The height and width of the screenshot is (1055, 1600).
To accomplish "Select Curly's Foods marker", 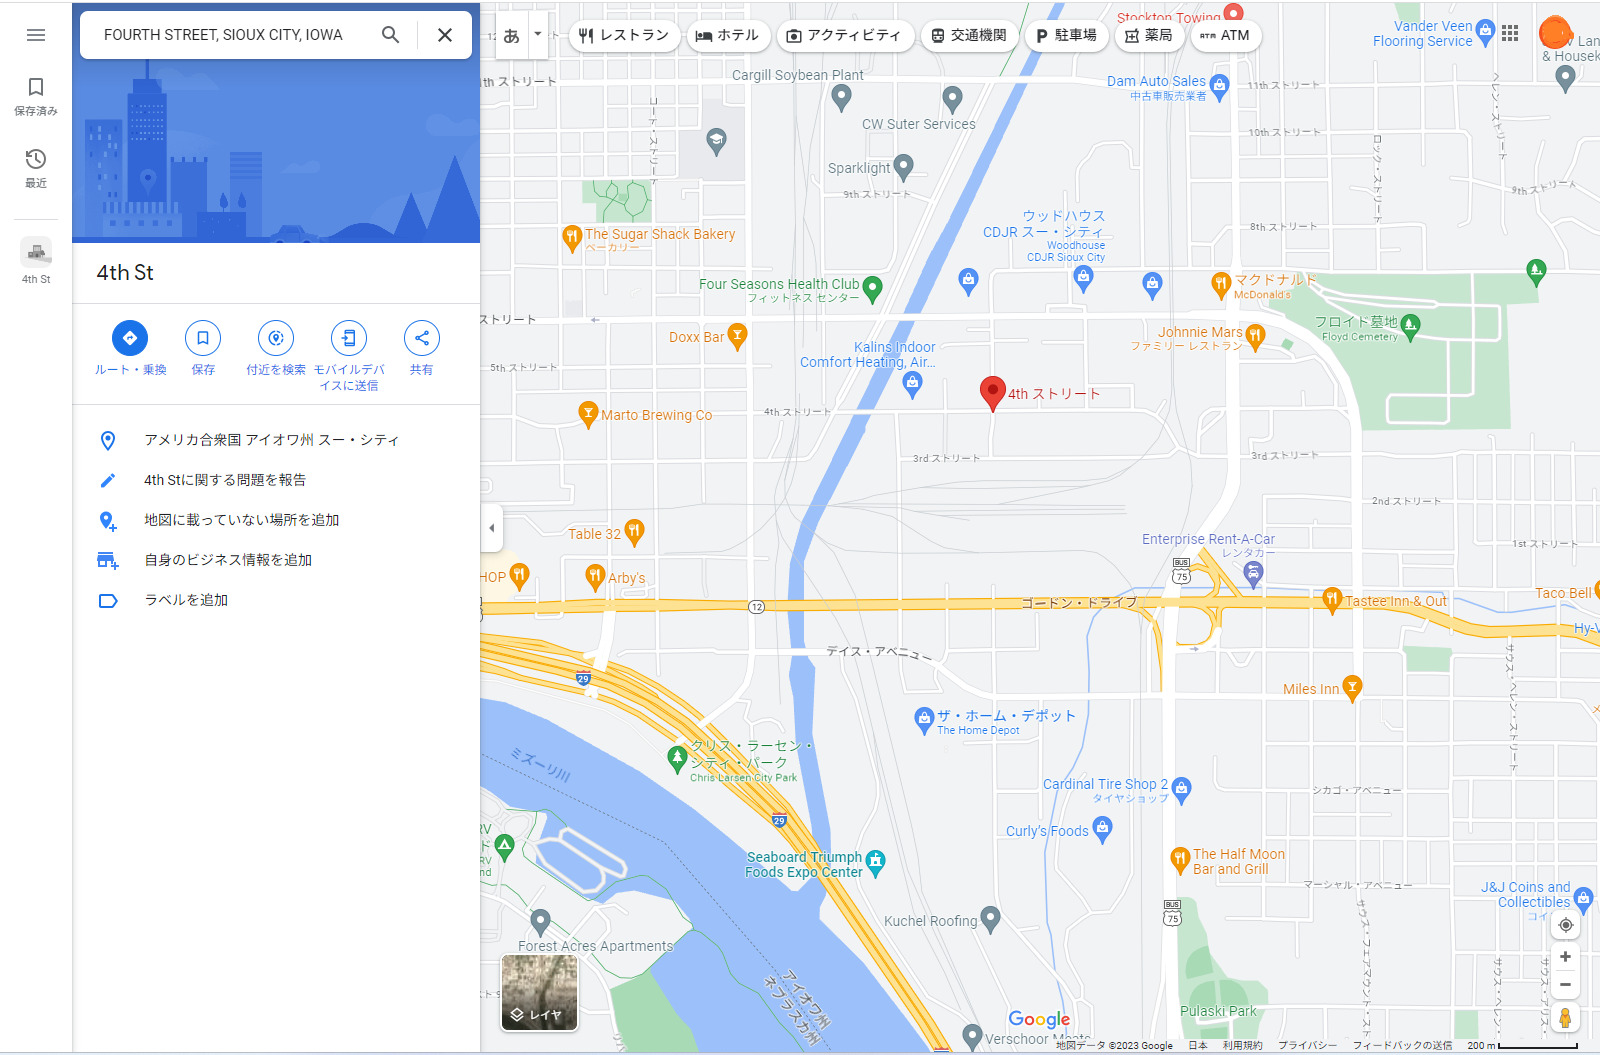I will (1102, 828).
